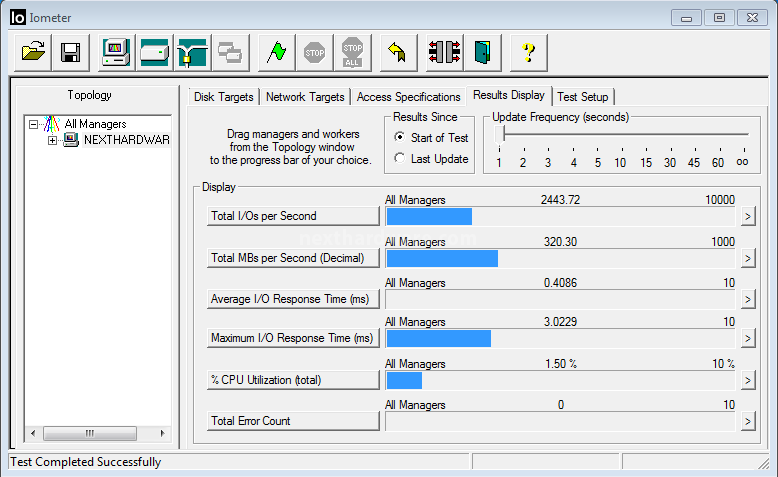Select All Managers in topology tree
The image size is (778, 477).
(x=95, y=124)
